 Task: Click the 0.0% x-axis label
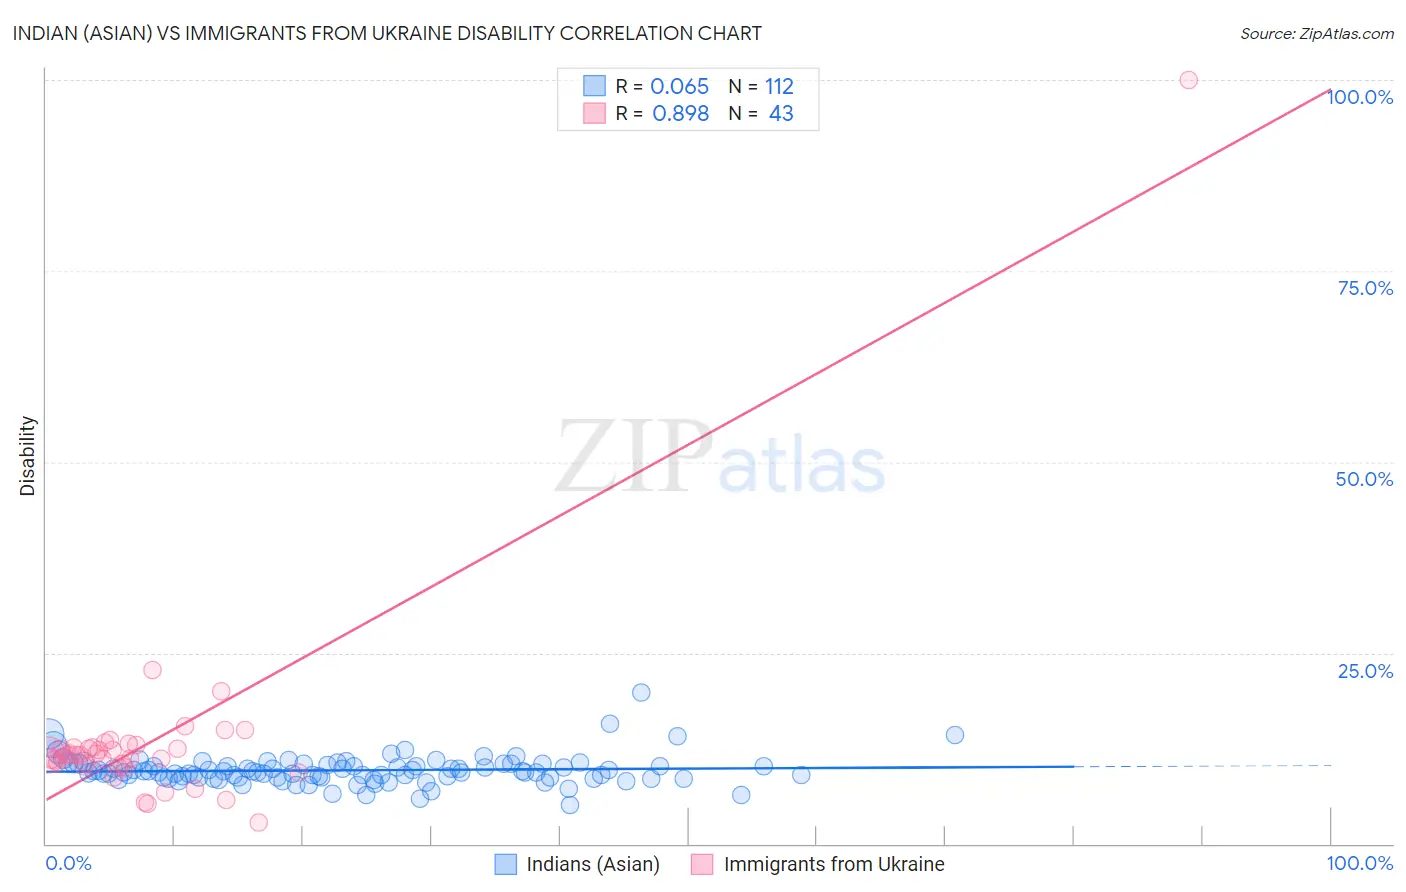pyautogui.click(x=68, y=863)
